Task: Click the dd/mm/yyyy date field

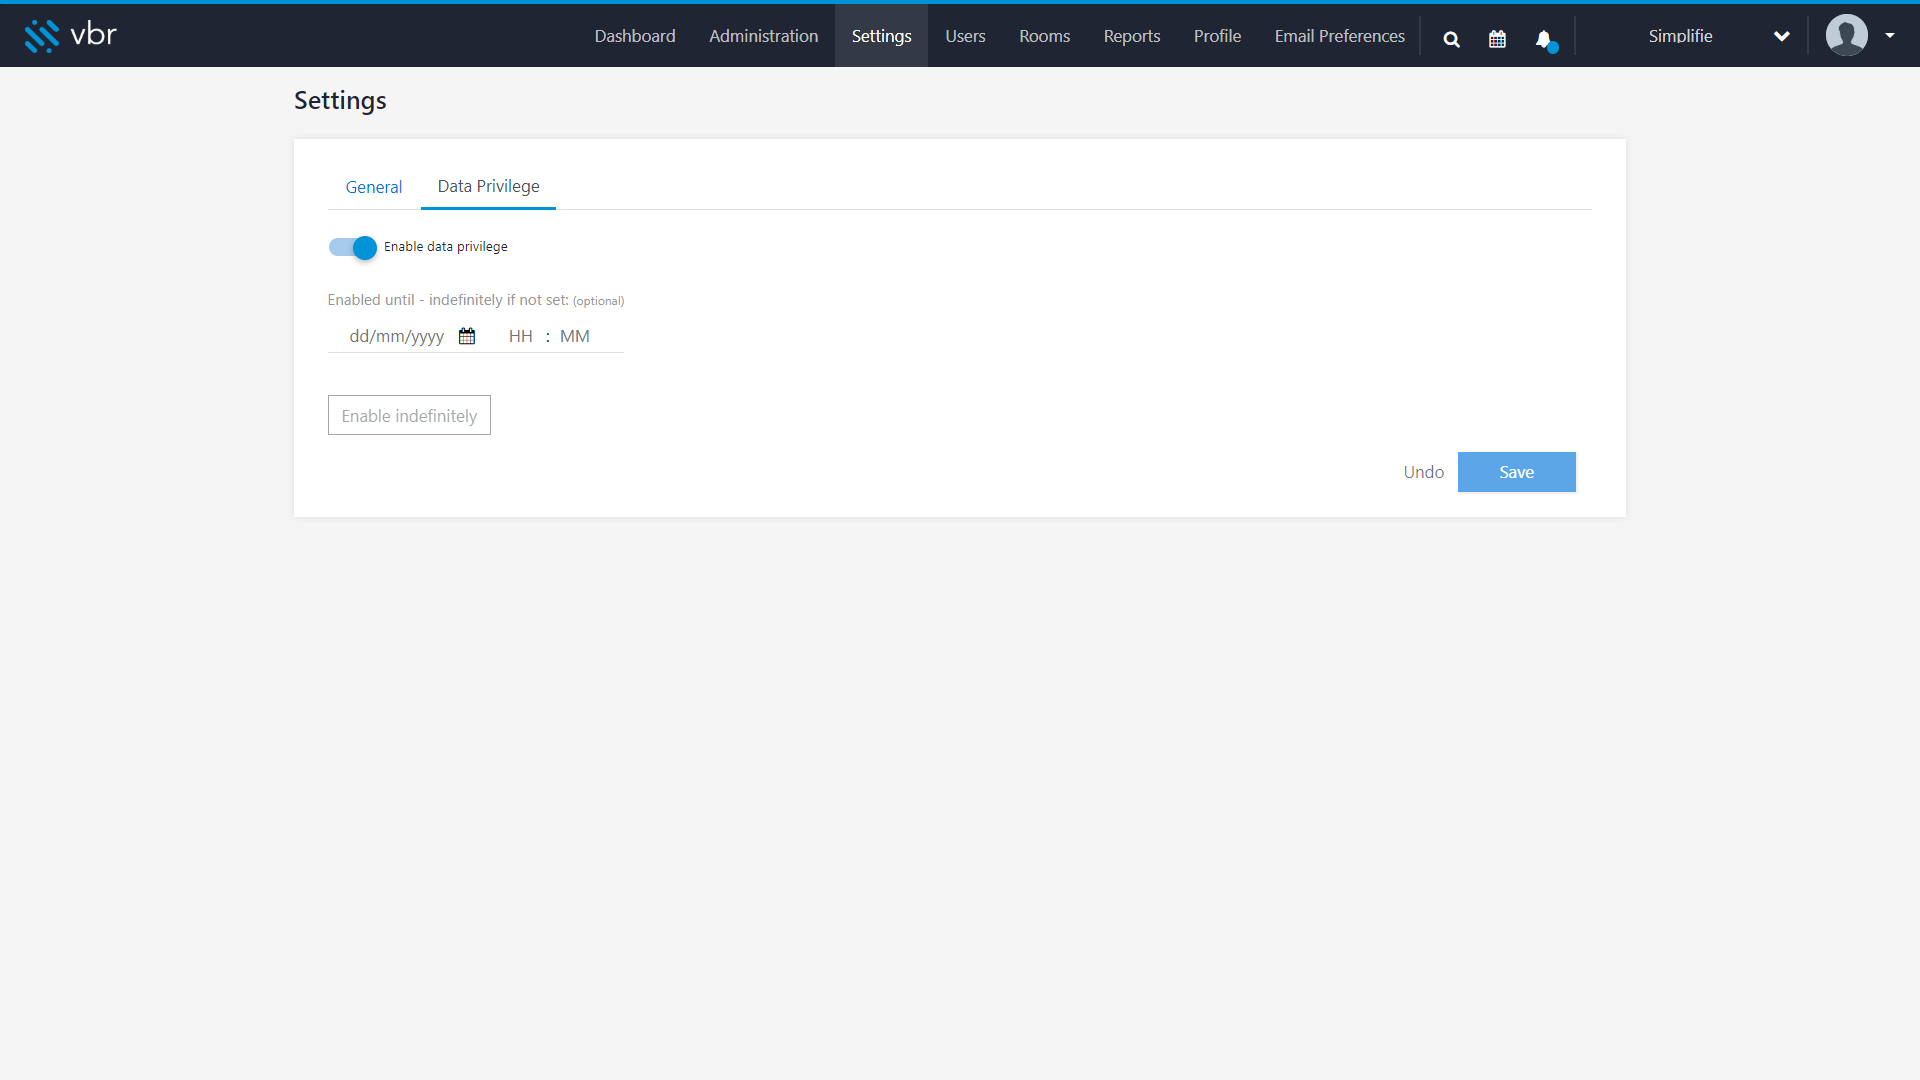Action: [x=397, y=336]
